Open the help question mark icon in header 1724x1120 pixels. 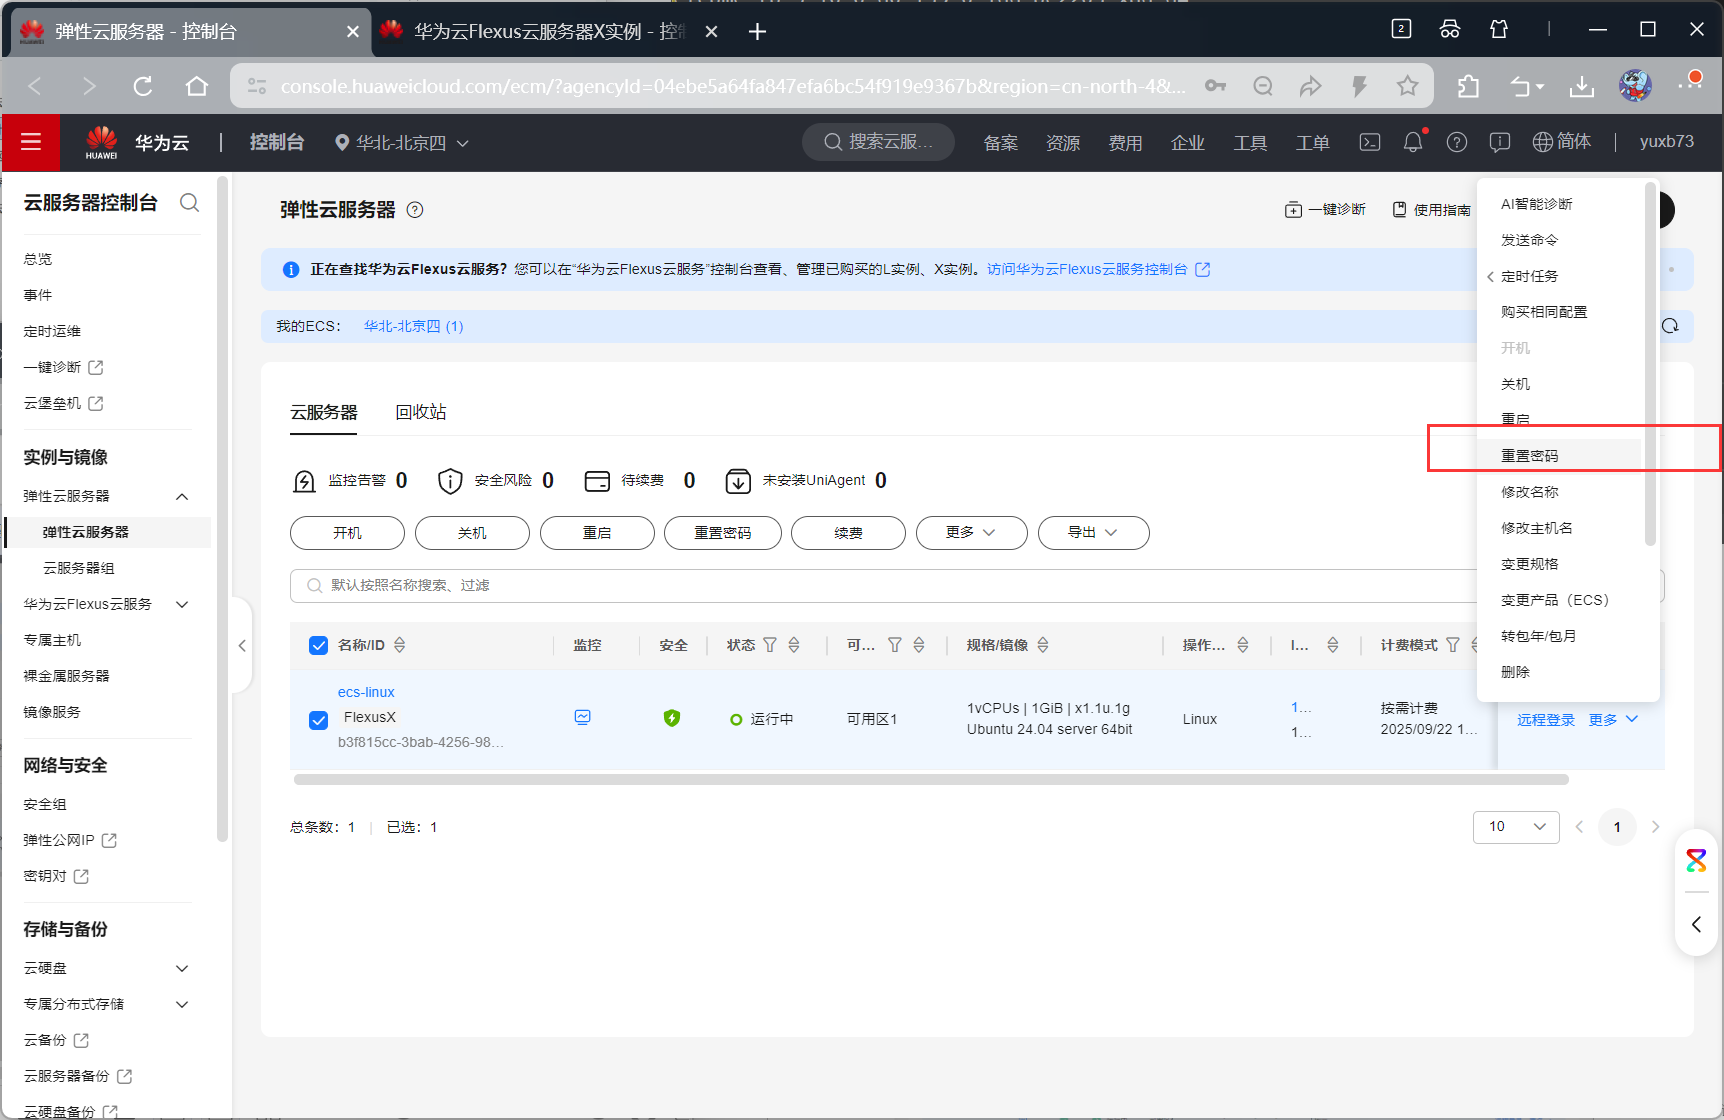pyautogui.click(x=1457, y=142)
